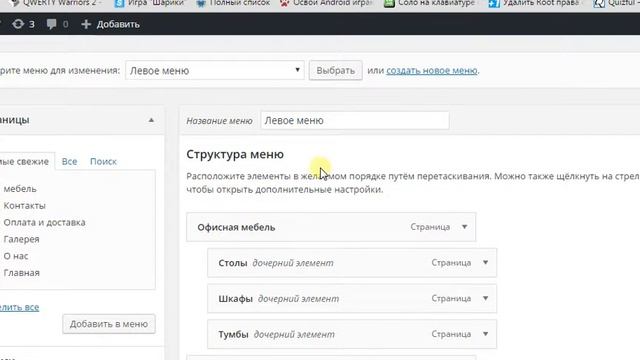Click the Добавить в меню button

click(109, 324)
